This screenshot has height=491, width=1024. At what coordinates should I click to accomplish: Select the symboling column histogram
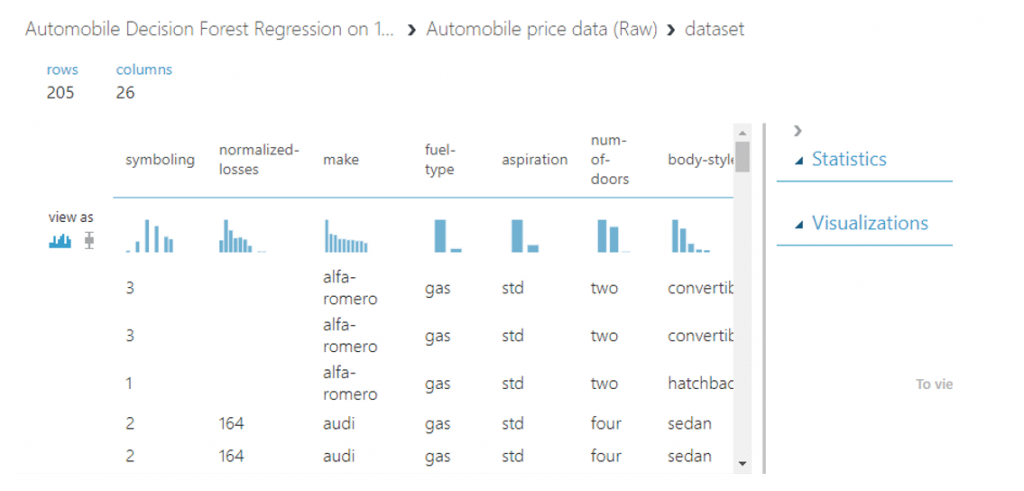click(x=150, y=236)
